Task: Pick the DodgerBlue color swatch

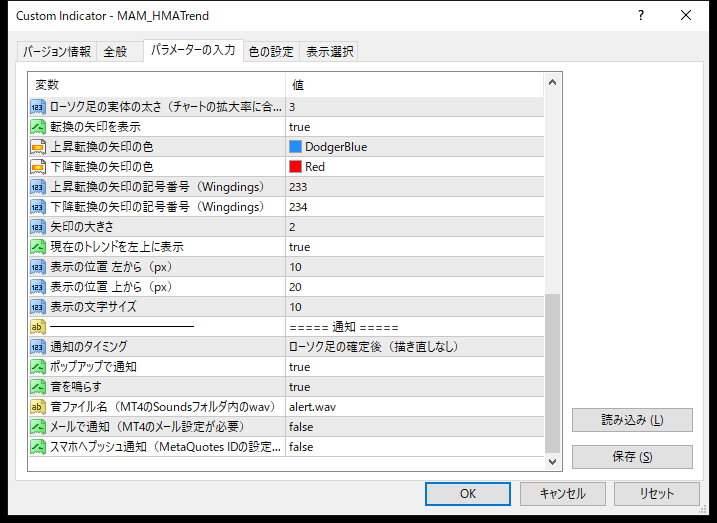Action: [x=295, y=147]
